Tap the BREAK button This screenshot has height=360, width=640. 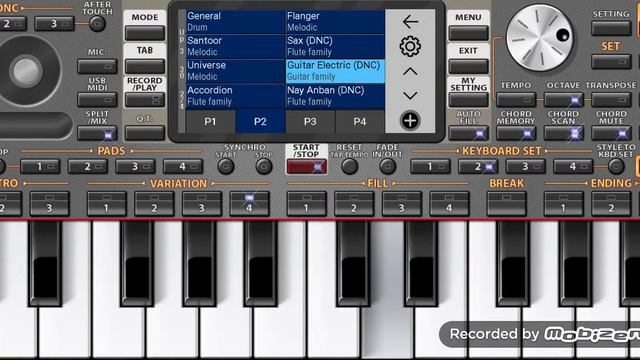507,203
